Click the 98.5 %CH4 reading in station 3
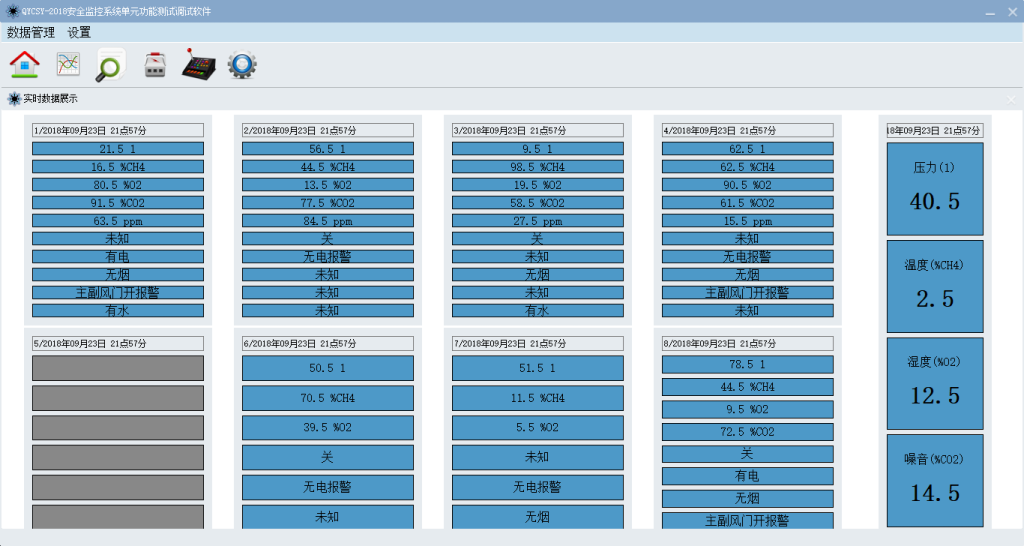 click(x=538, y=167)
